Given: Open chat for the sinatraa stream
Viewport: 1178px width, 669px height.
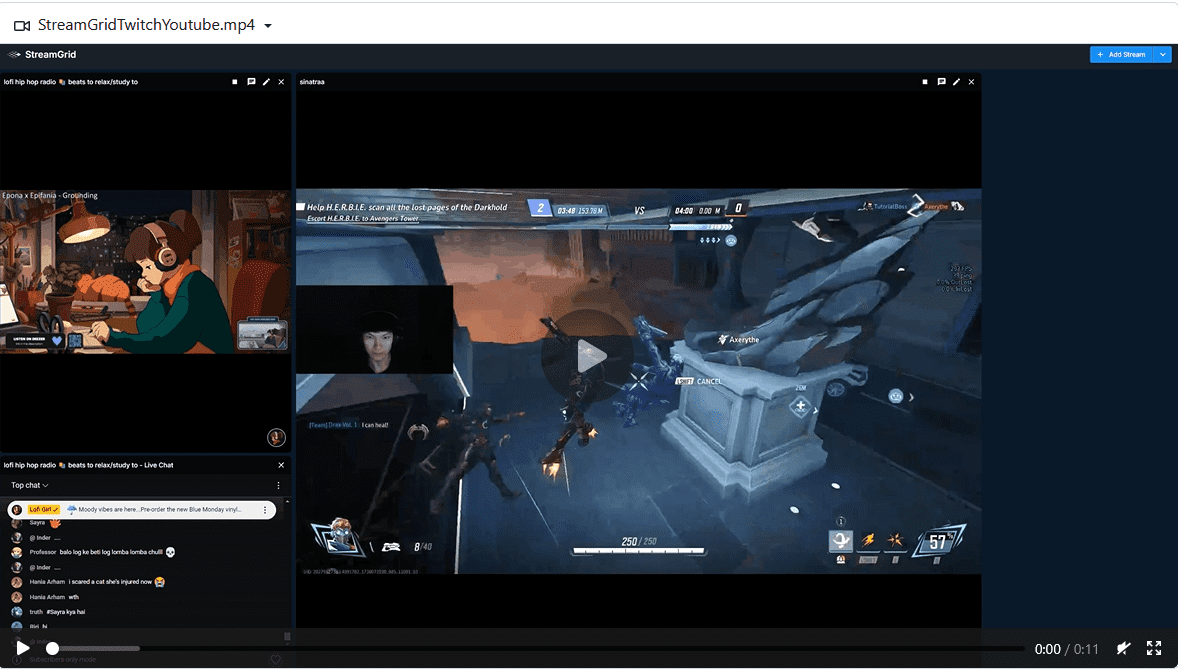Looking at the screenshot, I should pyautogui.click(x=941, y=82).
